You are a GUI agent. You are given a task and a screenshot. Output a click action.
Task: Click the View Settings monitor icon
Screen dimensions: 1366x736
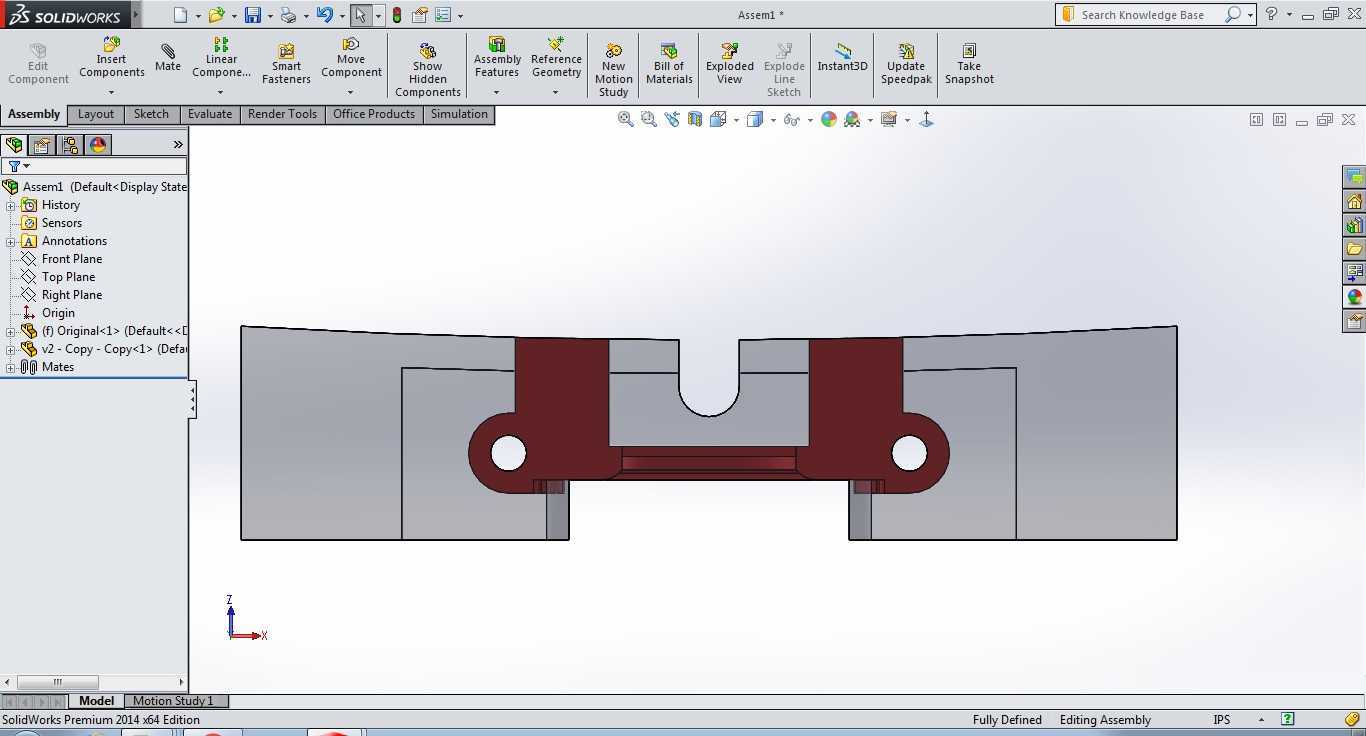(x=888, y=119)
